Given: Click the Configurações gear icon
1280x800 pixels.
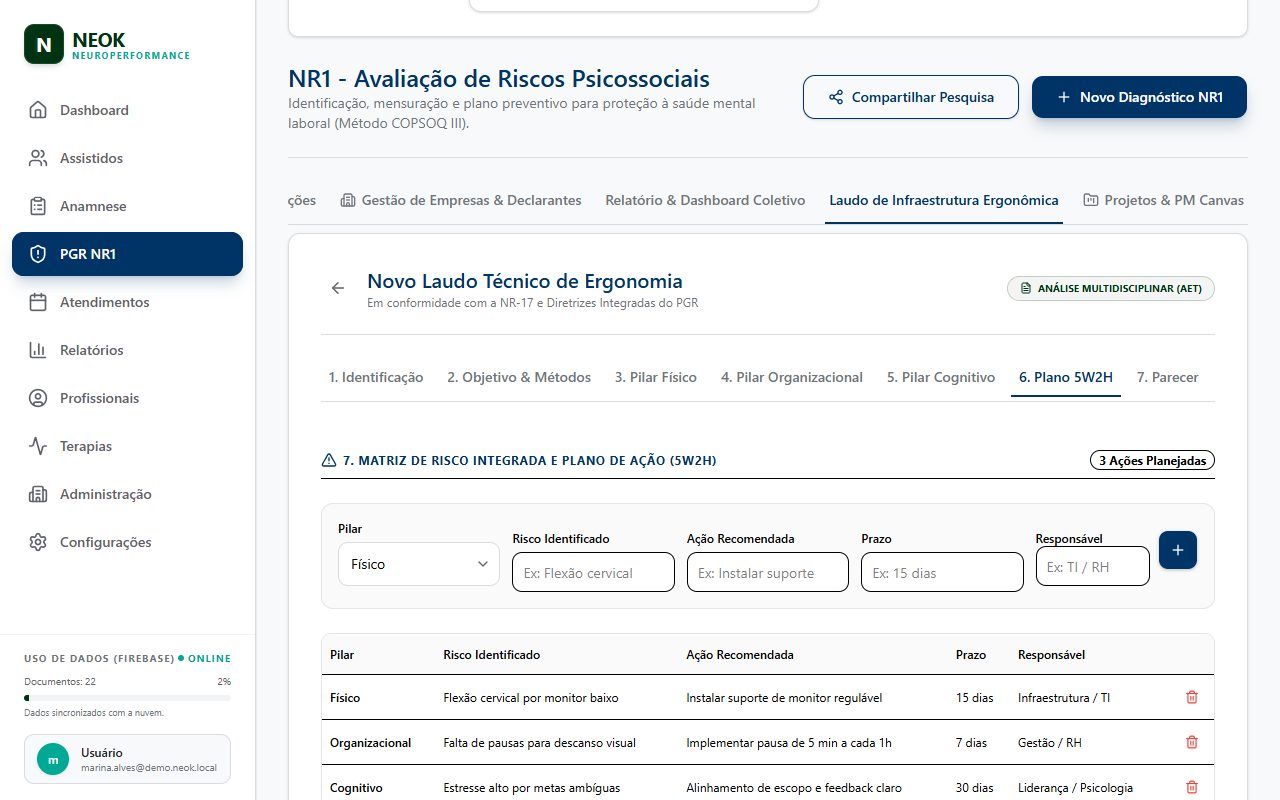Looking at the screenshot, I should 38,542.
